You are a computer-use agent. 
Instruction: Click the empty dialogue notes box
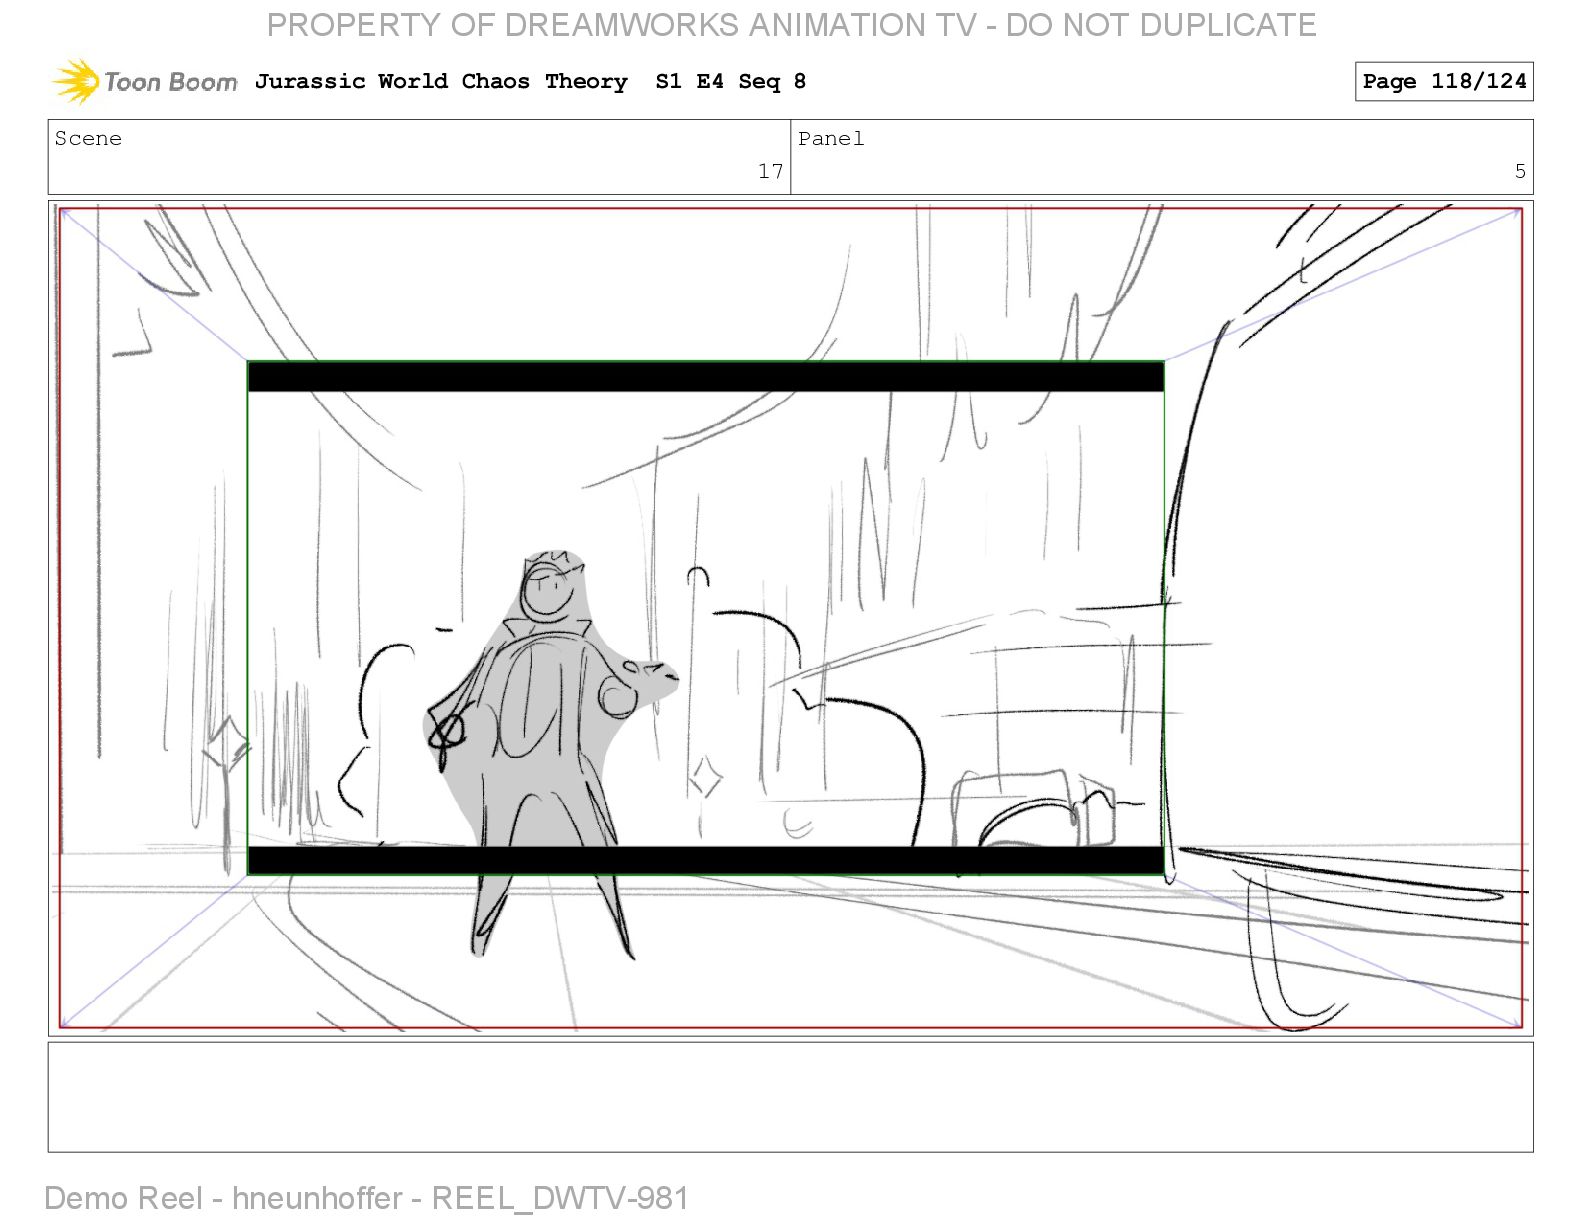(790, 1097)
